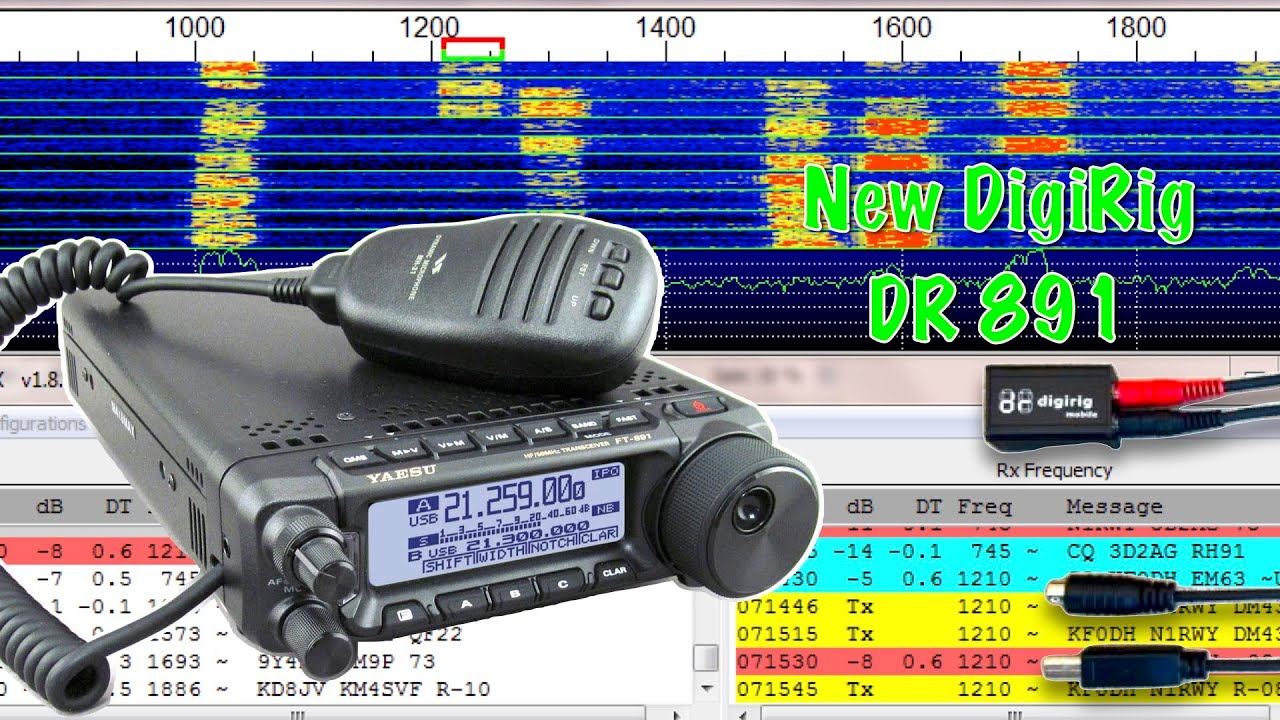The width and height of the screenshot is (1280, 720).
Task: Click the DT column header in the Rx Frequency pane
Action: pos(929,507)
